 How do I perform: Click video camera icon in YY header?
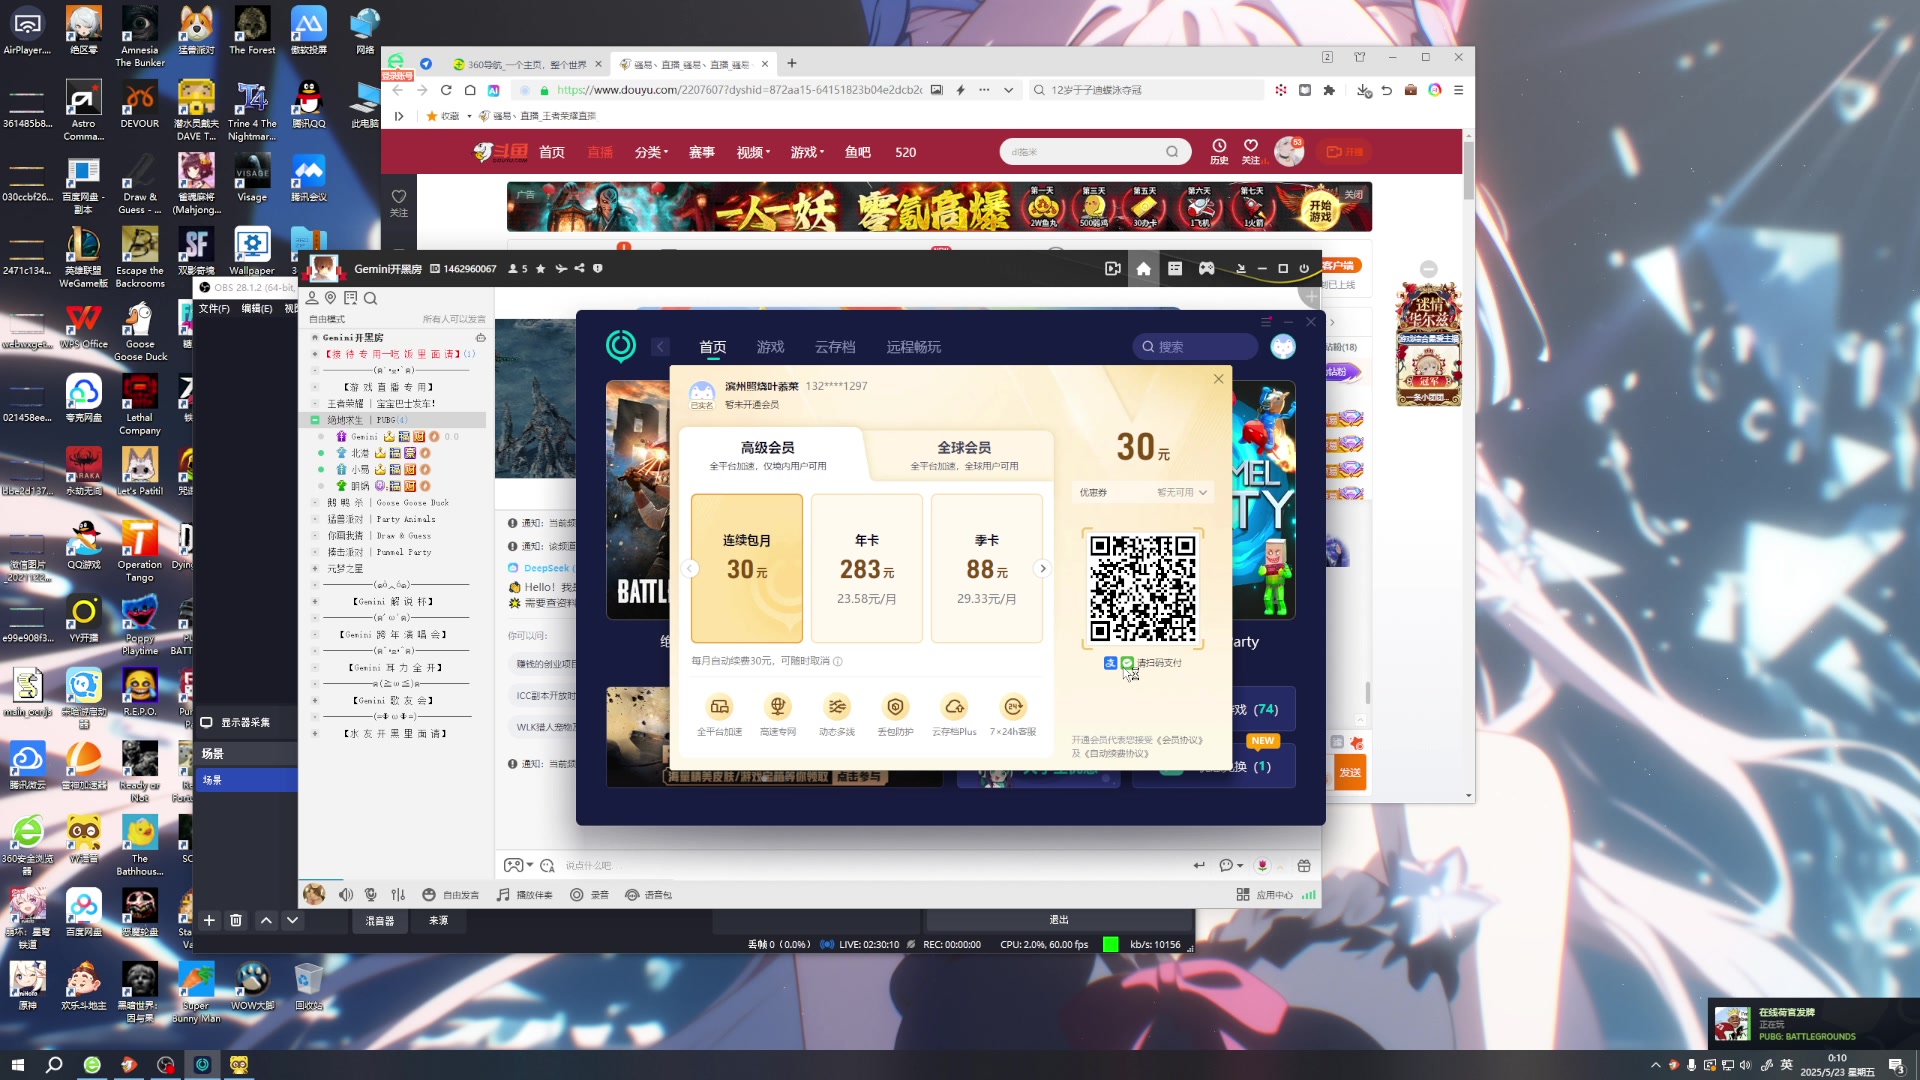[x=1112, y=268]
